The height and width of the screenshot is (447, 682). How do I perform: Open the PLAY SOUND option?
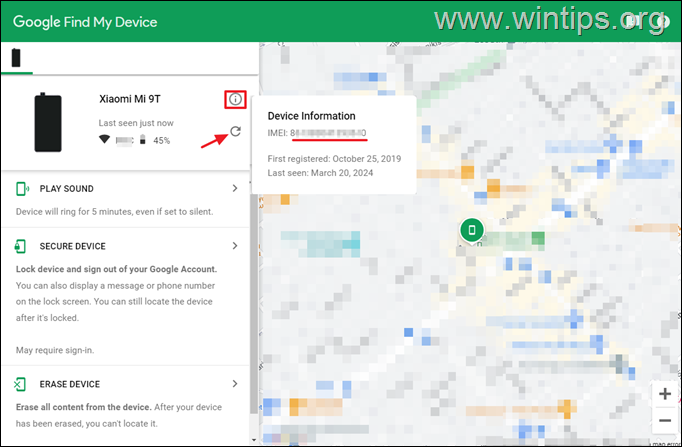pyautogui.click(x=67, y=189)
